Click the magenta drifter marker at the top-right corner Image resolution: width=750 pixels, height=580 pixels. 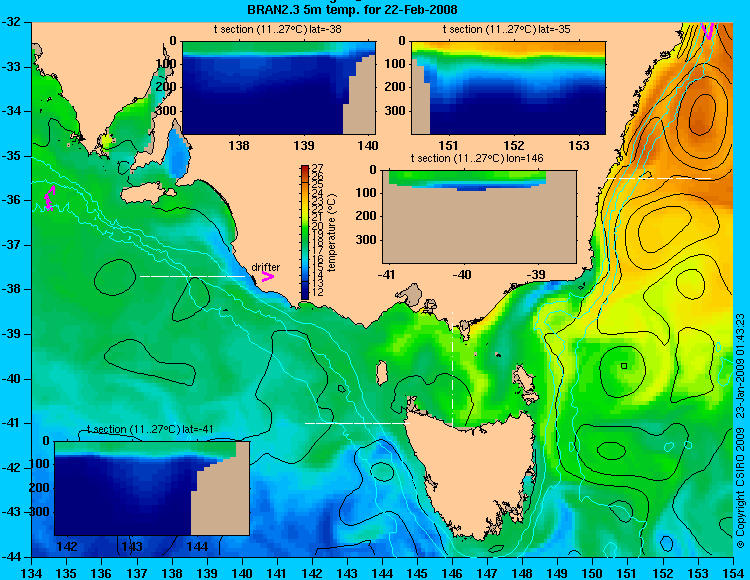[x=707, y=31]
